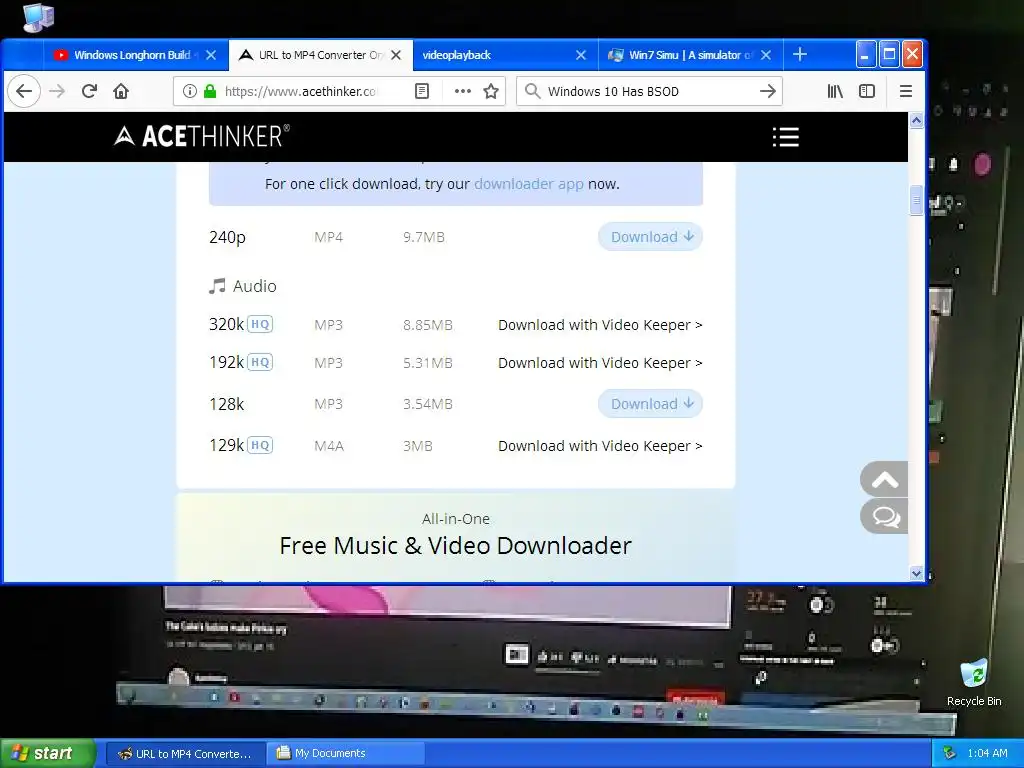Open page actions three-dot menu
Screen dimensions: 1024x768
462,91
